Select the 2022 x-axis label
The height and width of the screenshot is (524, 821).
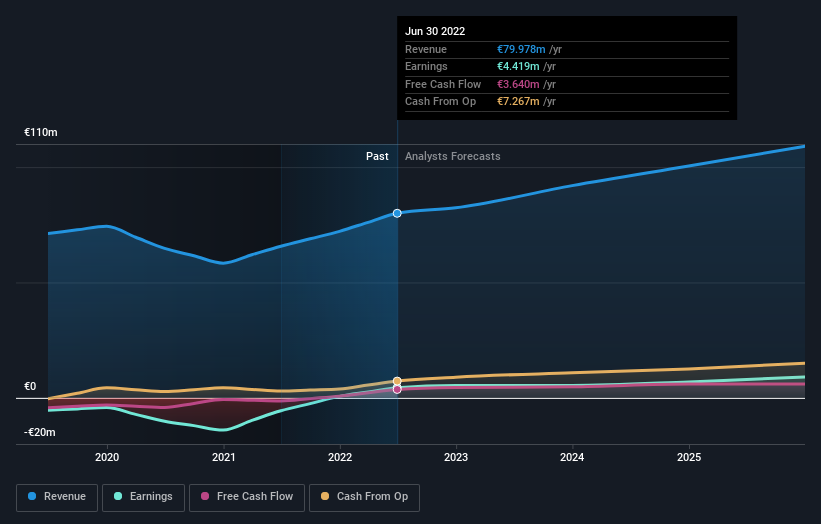(340, 457)
